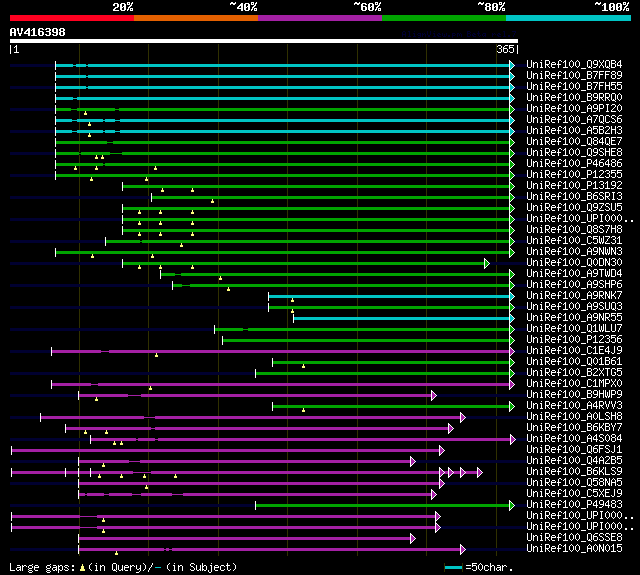This screenshot has width=640, height=575.
Task: Click the AV416398 query name
Action: tap(38, 32)
